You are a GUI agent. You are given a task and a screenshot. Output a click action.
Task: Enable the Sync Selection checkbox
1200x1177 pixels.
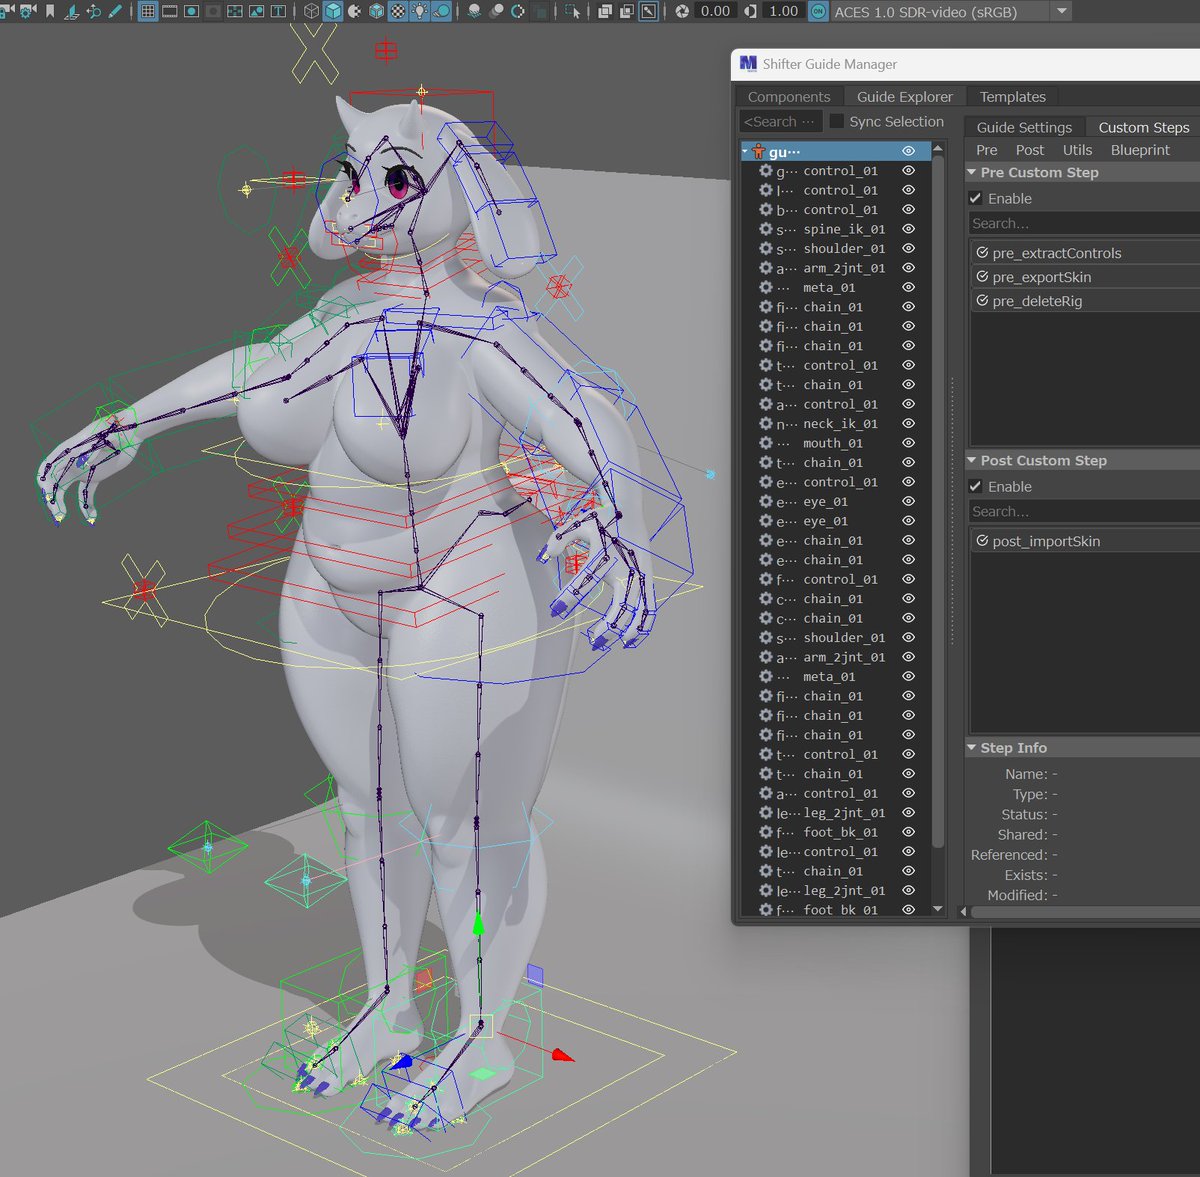[x=837, y=121]
